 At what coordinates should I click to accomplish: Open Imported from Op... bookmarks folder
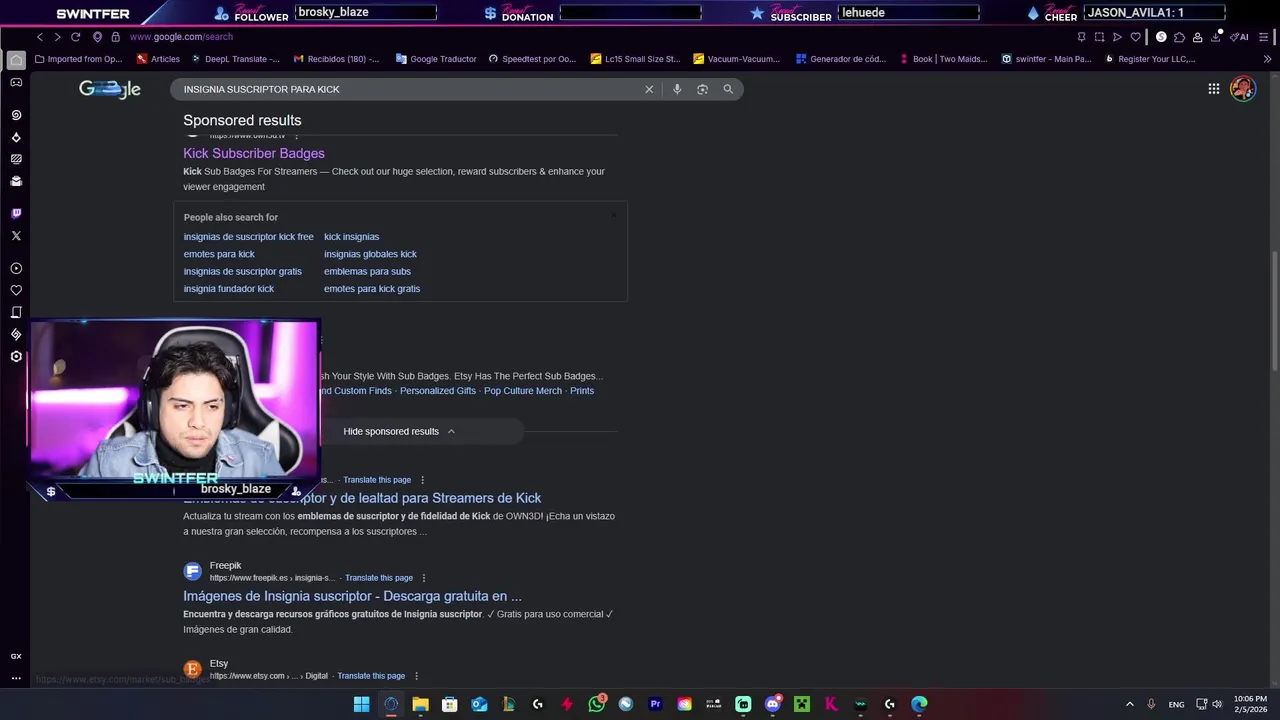(78, 59)
